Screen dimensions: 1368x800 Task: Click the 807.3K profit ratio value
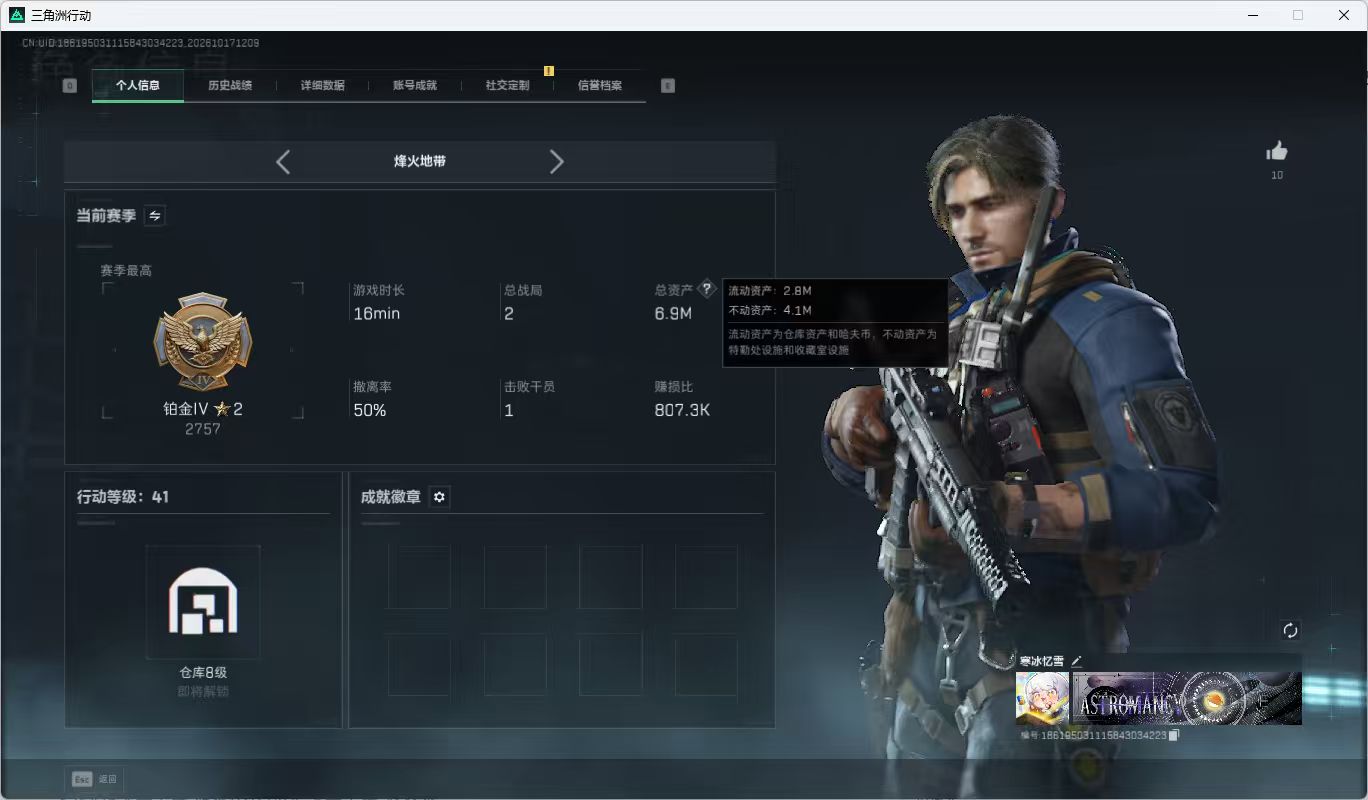[682, 410]
